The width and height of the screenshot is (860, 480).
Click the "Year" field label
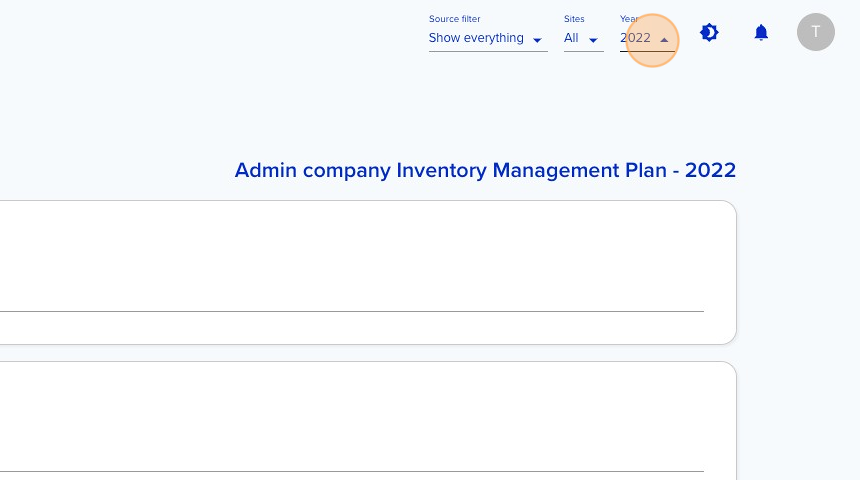[x=629, y=19]
